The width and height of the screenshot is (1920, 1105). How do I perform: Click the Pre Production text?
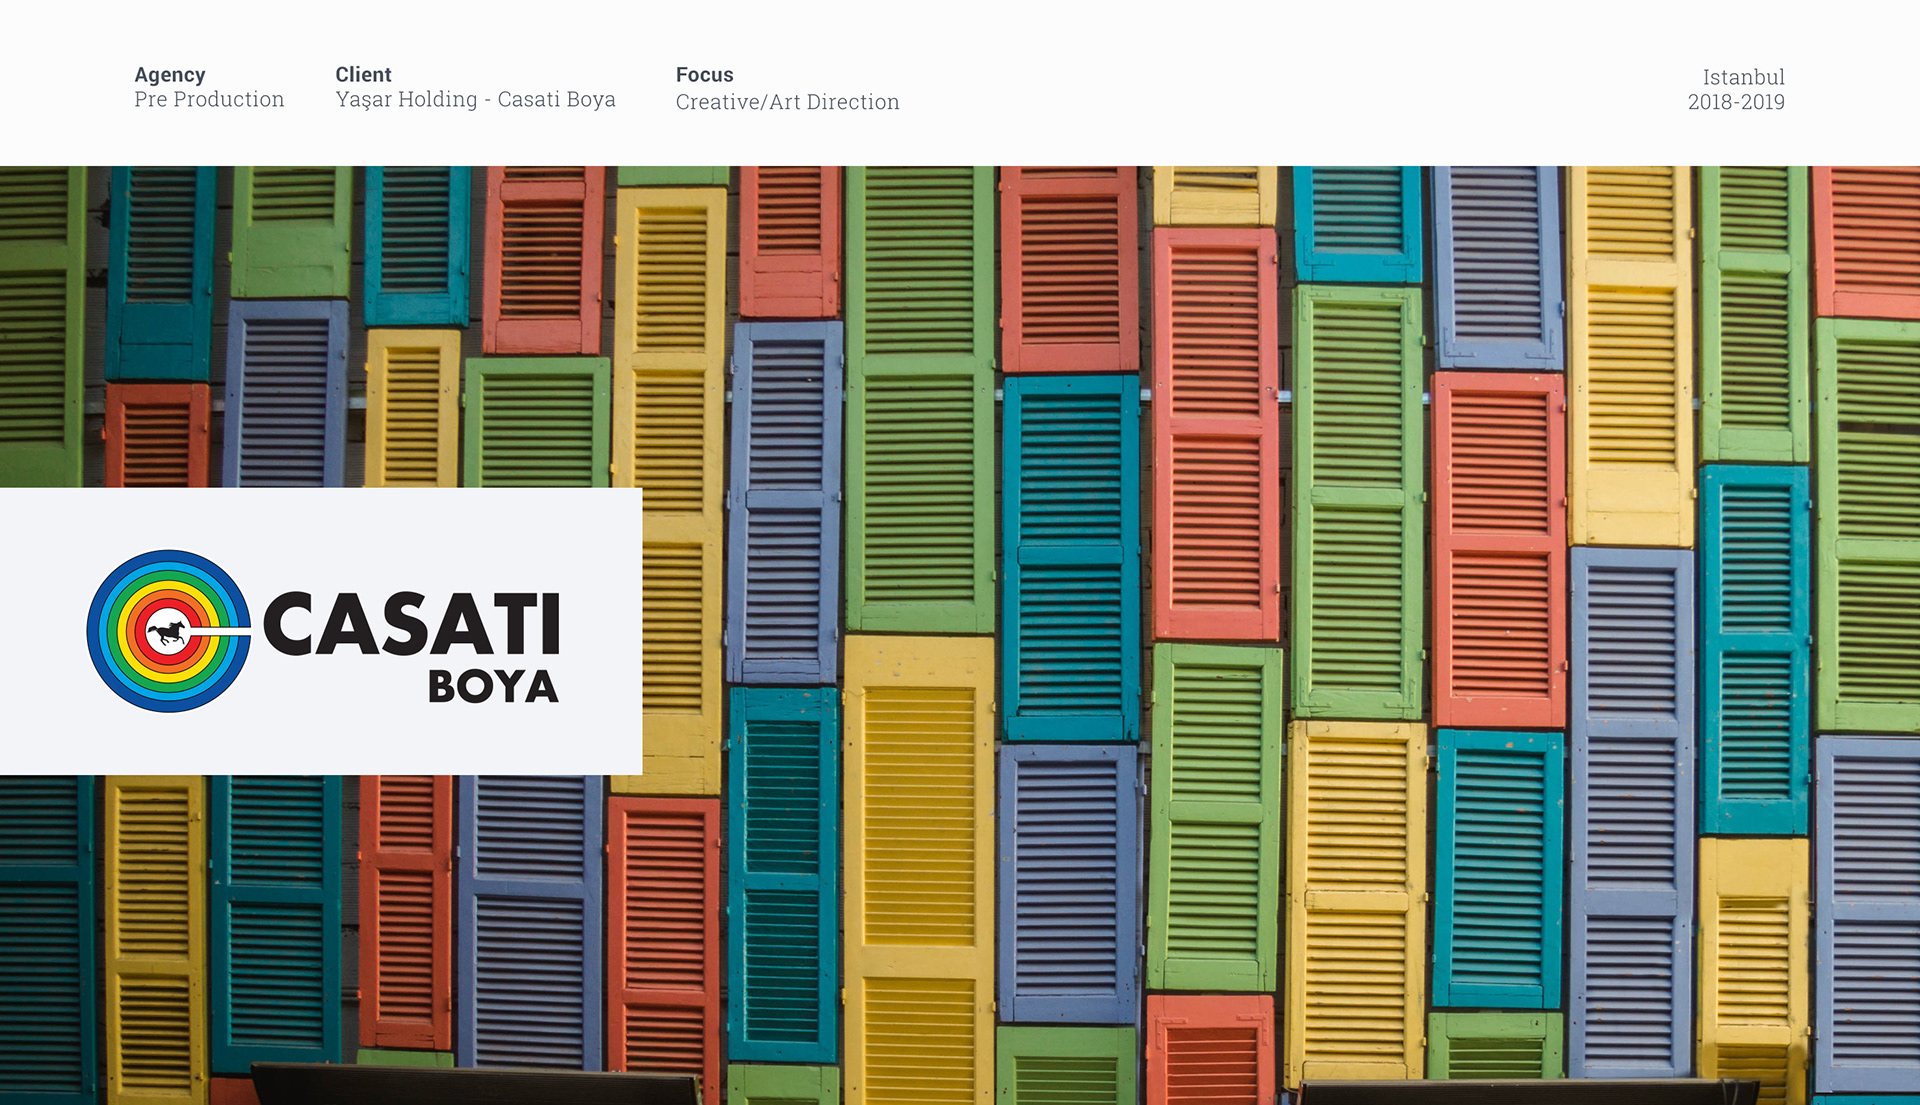(209, 100)
